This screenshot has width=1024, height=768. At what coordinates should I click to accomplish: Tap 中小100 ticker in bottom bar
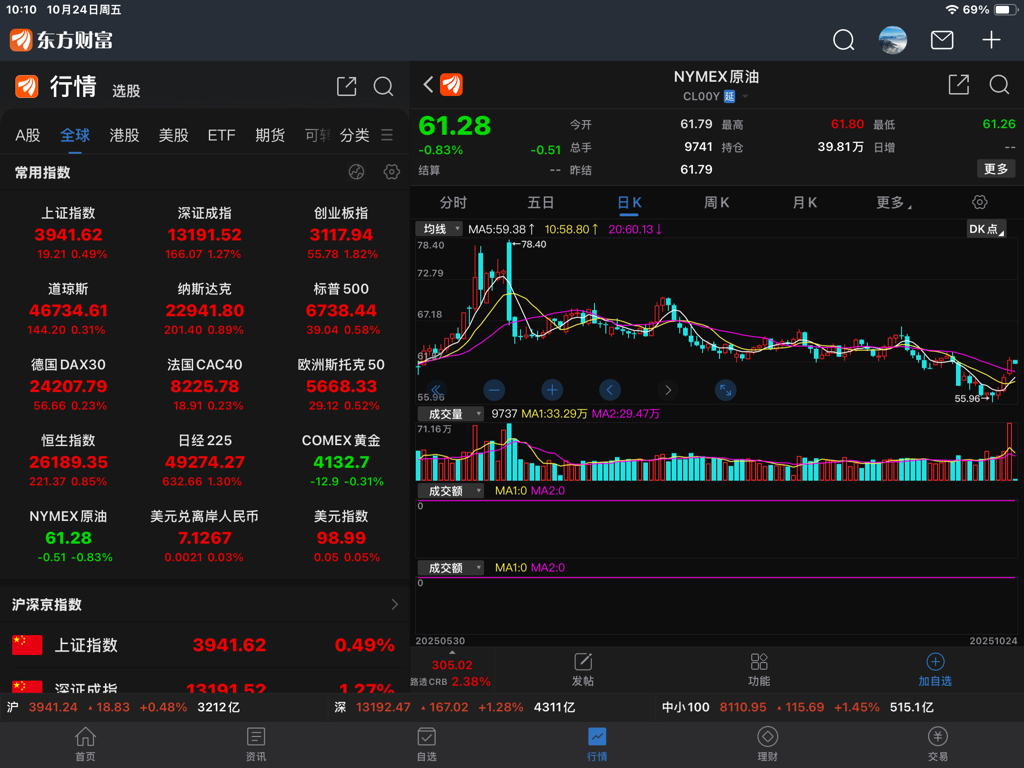797,707
